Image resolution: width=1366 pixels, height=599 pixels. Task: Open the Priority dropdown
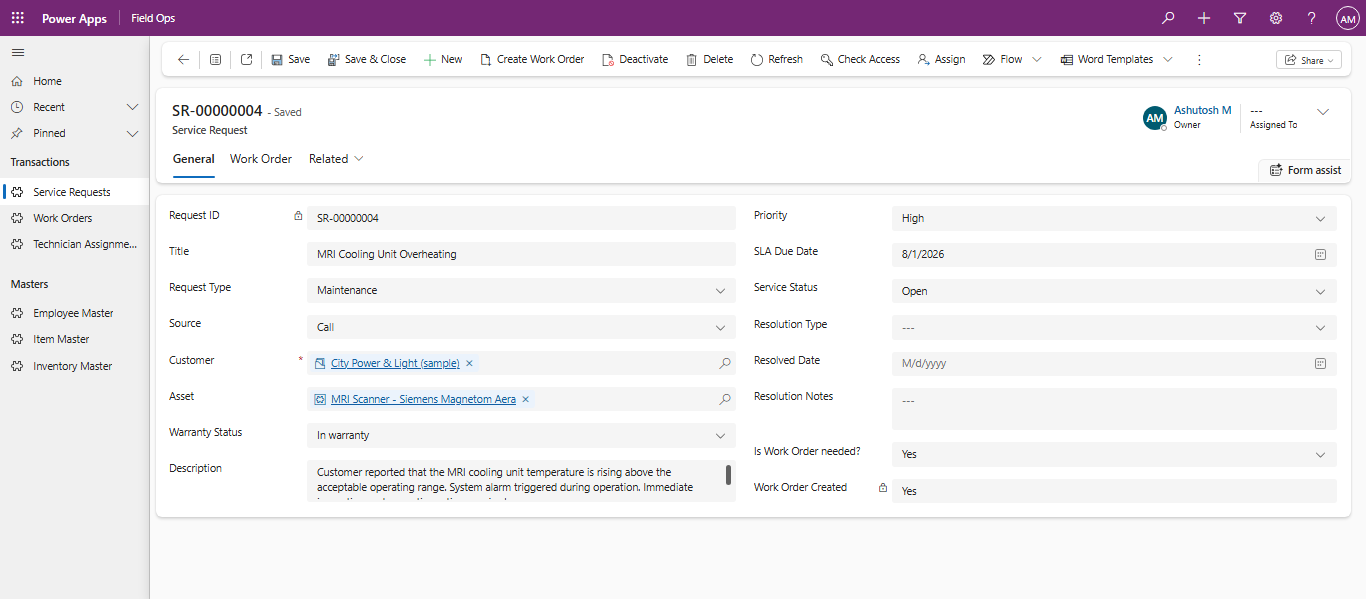[x=1114, y=218]
